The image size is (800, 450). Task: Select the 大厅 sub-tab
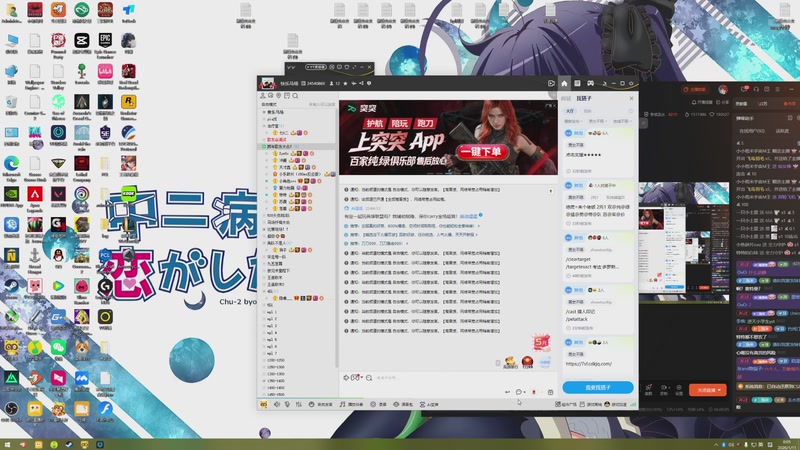pos(570,111)
